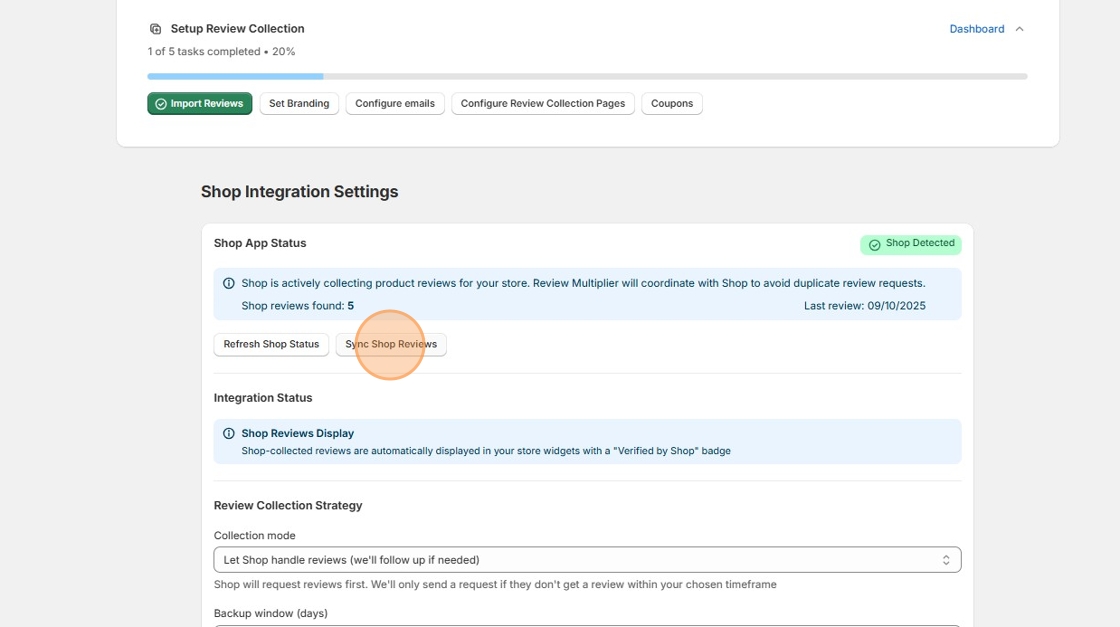The image size is (1120, 627).
Task: Collapse the setup panel chevron
Action: click(1019, 29)
